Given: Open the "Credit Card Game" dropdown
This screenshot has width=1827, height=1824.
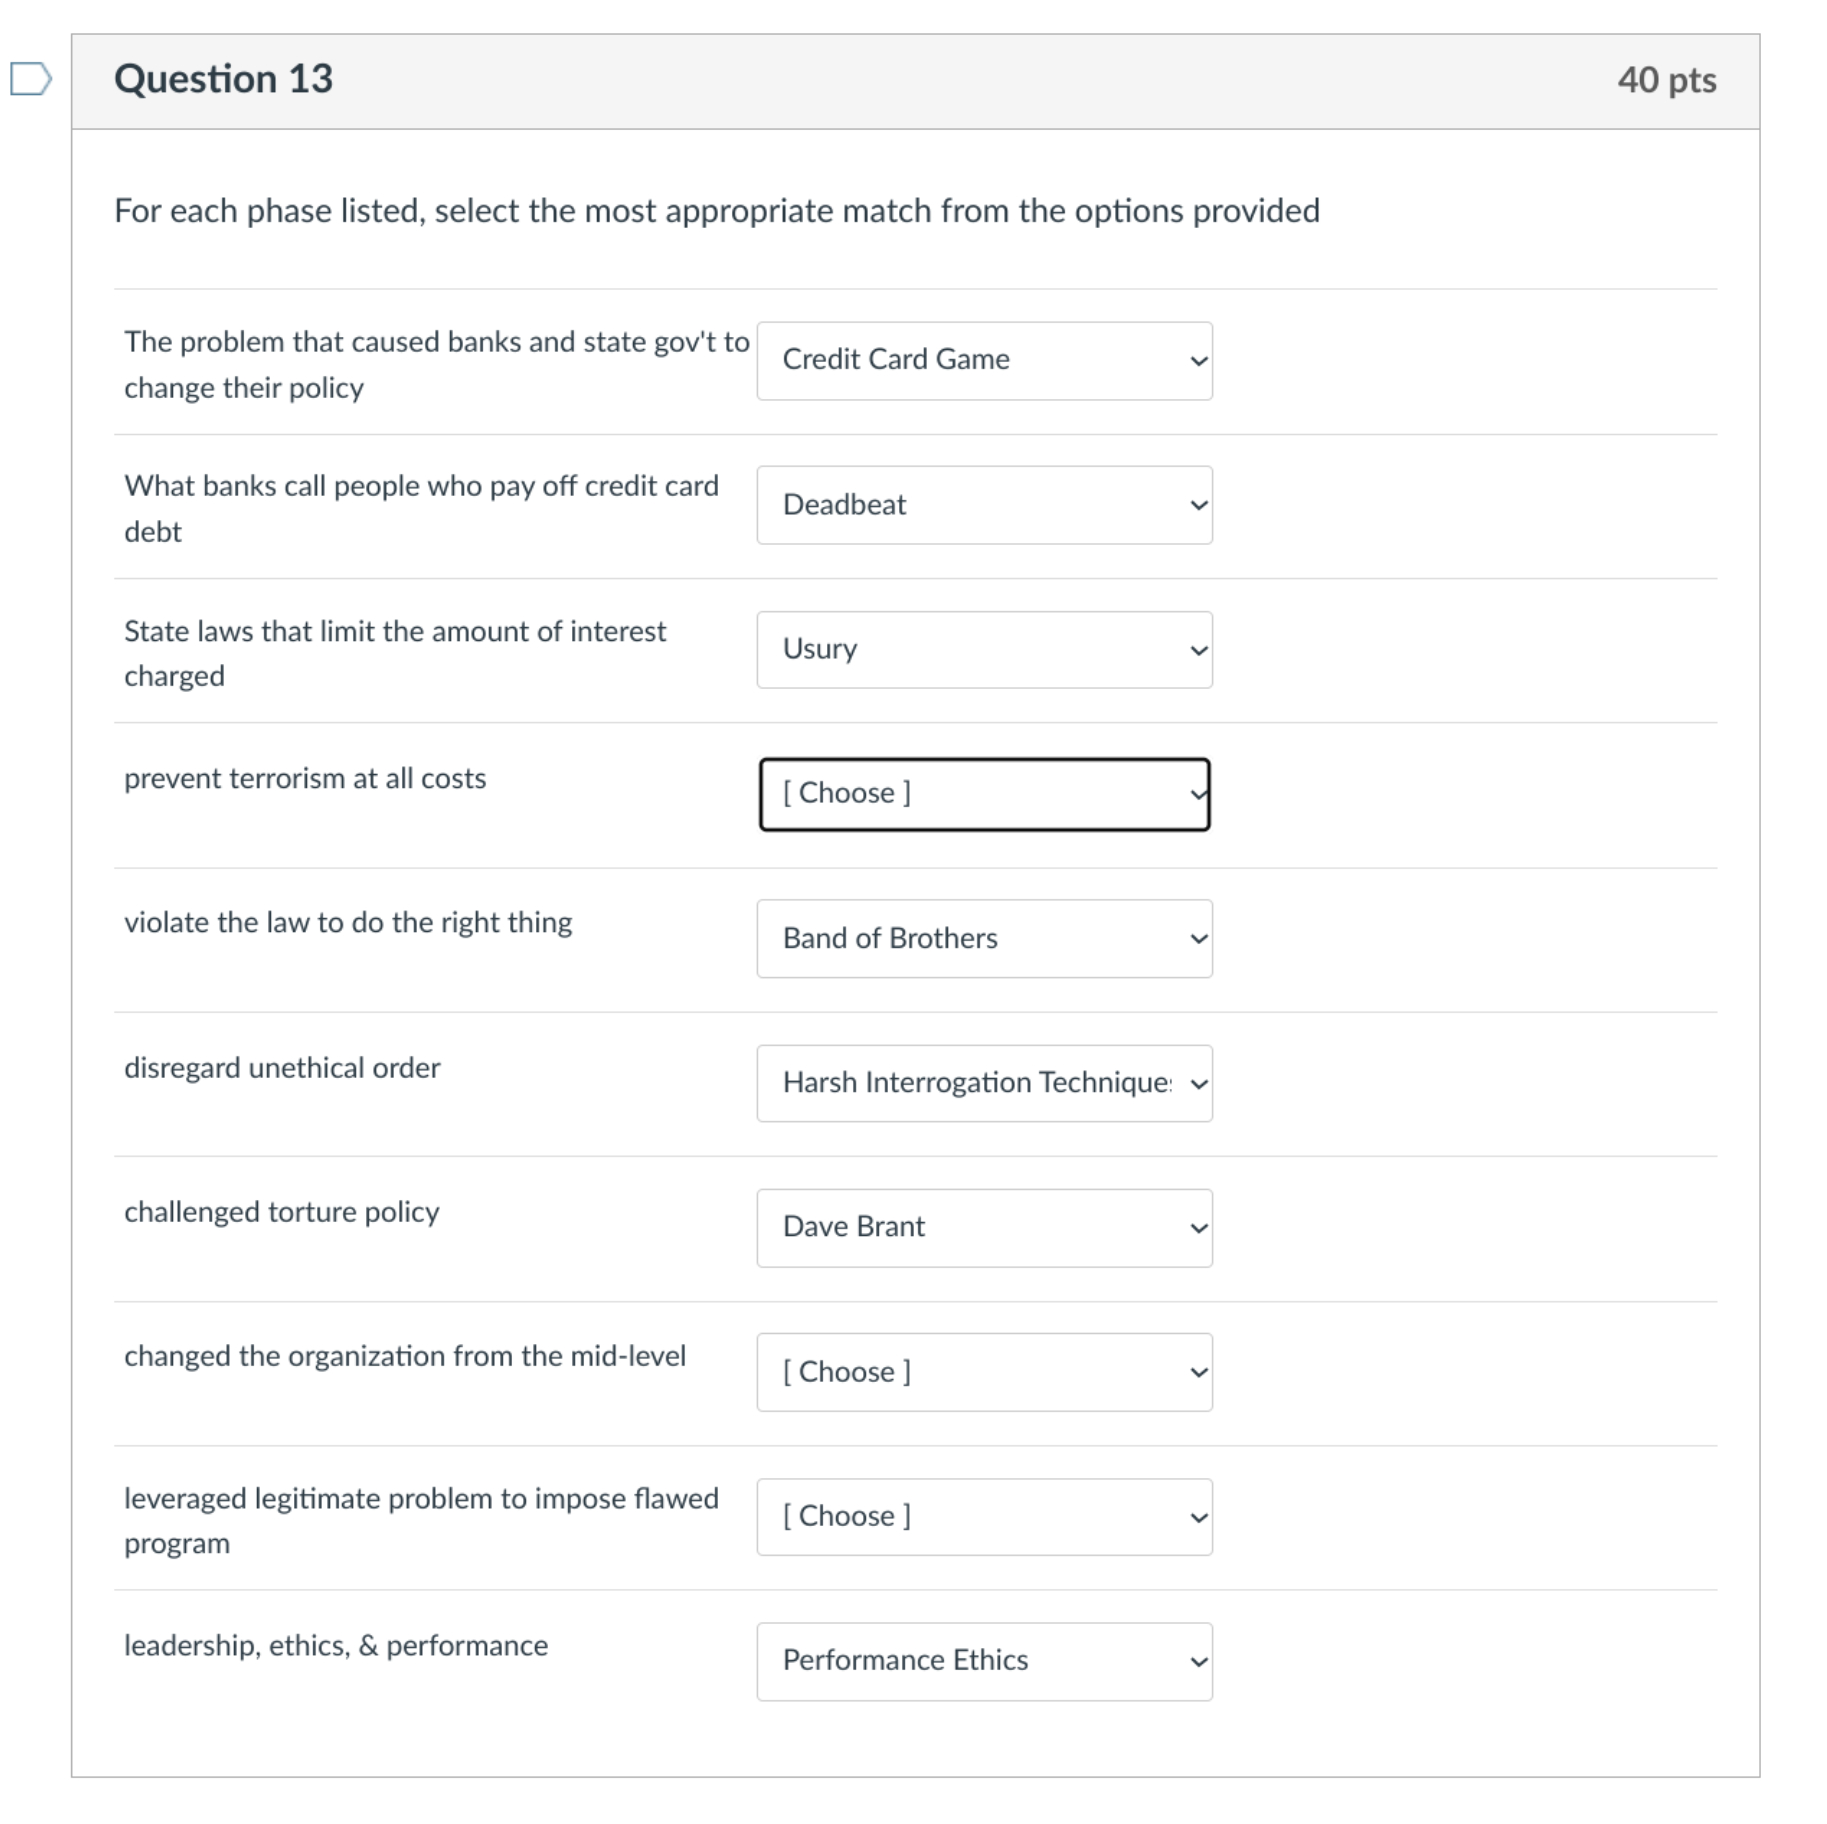Looking at the screenshot, I should (x=982, y=359).
